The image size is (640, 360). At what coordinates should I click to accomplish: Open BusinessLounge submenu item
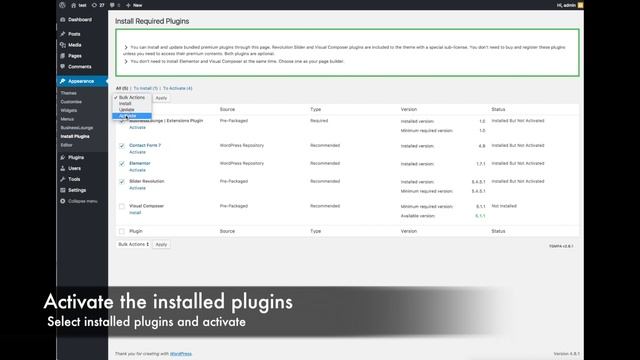[x=77, y=128]
